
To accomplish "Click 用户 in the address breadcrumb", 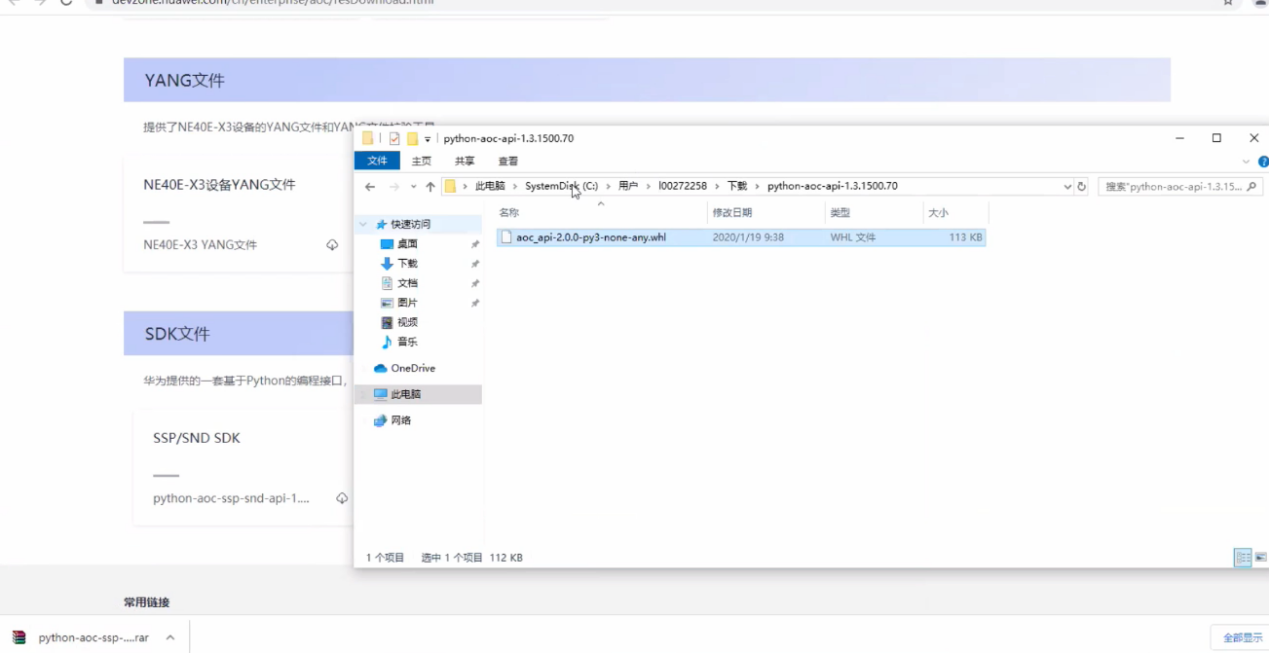I will tap(628, 186).
